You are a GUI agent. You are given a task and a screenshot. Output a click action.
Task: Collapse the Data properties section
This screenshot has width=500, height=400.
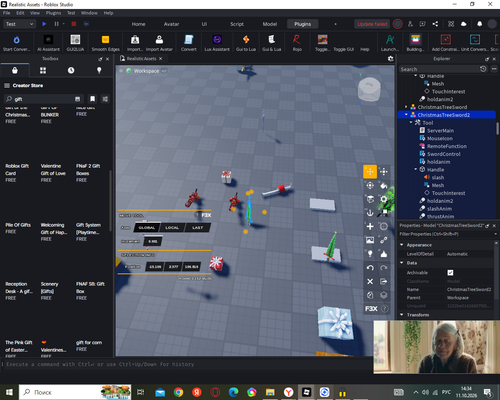pyautogui.click(x=402, y=263)
